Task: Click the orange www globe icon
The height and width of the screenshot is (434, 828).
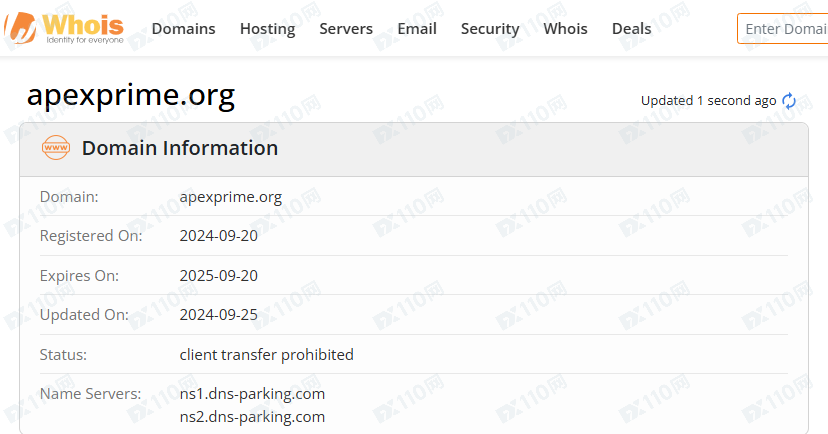Action: click(55, 148)
